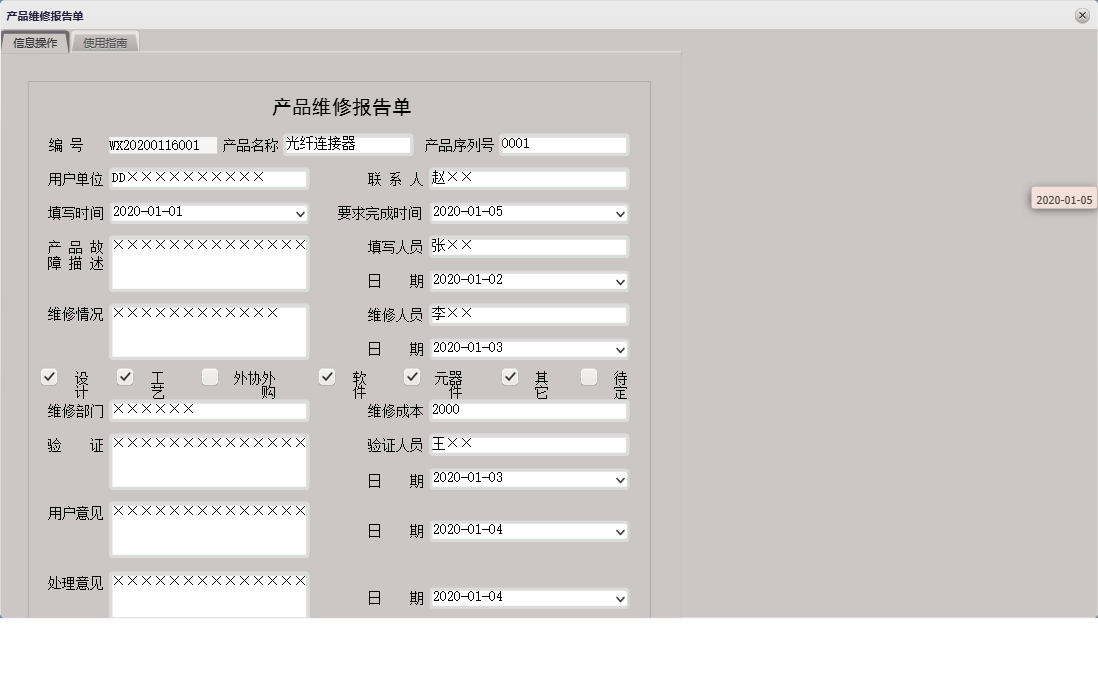Click the 产品故障描述 text area
1098x687 pixels.
pyautogui.click(x=208, y=262)
